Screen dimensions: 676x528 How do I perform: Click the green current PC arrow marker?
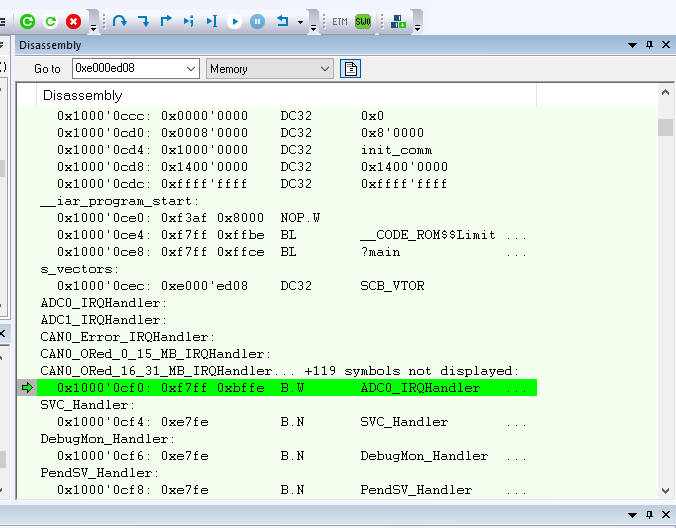click(x=27, y=388)
